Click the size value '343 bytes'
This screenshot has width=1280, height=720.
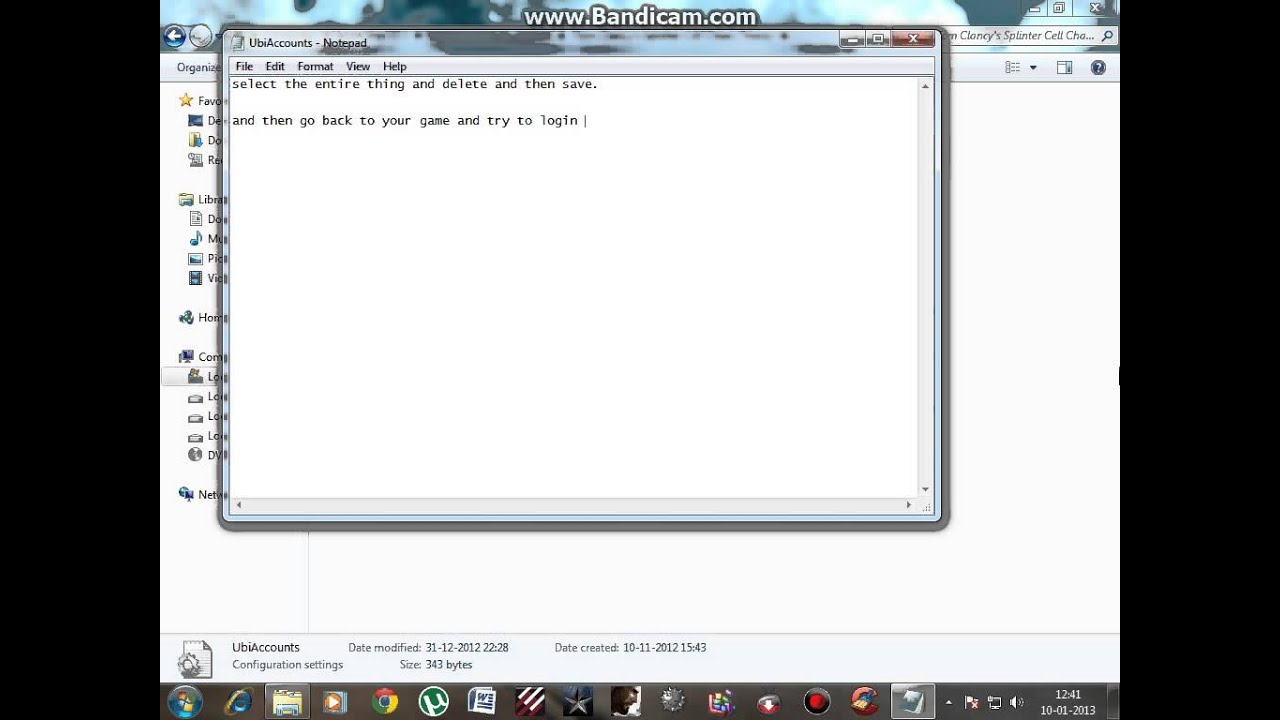click(x=449, y=665)
